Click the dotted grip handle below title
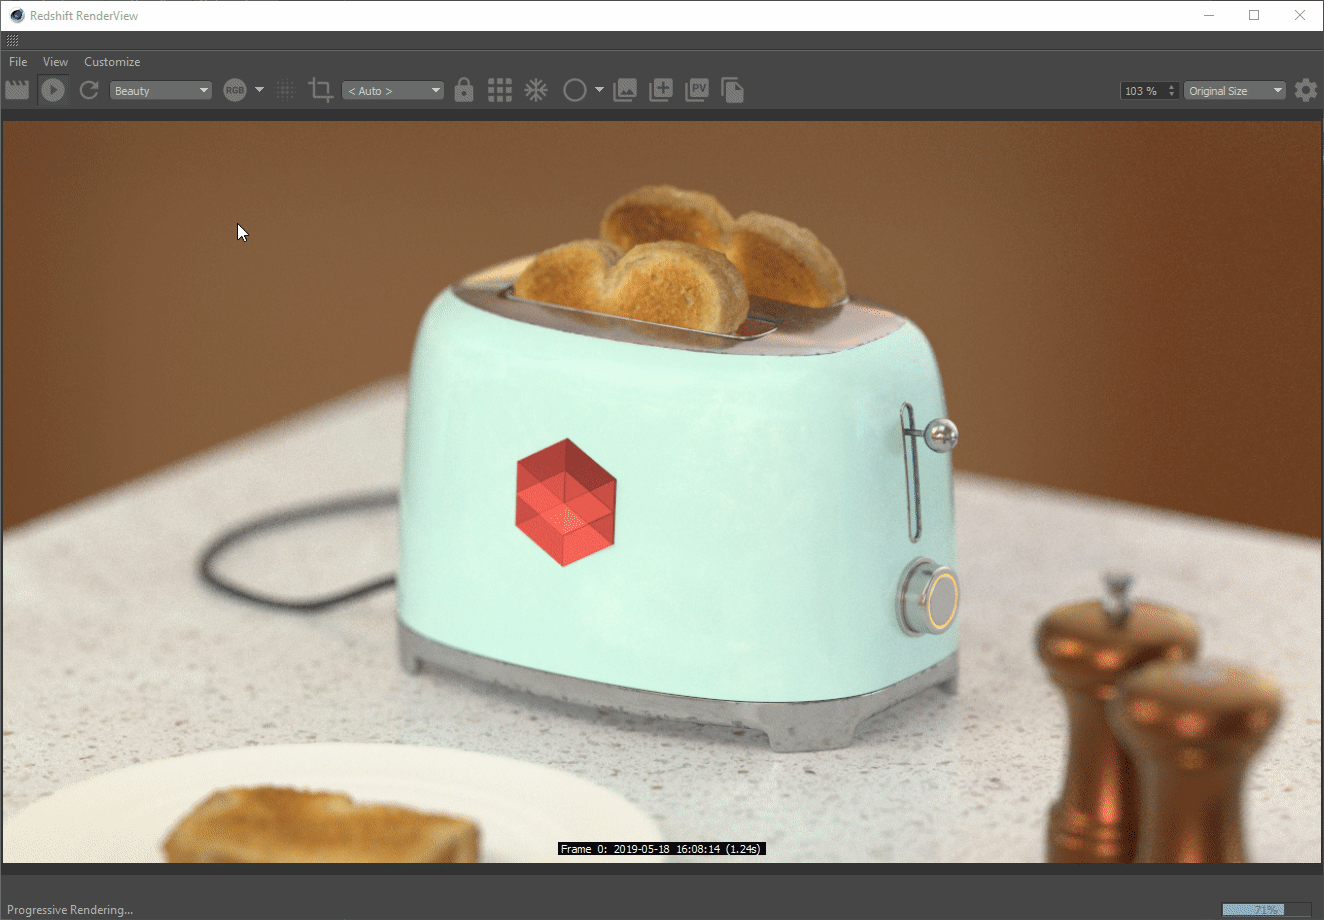The image size is (1324, 920). (12, 41)
